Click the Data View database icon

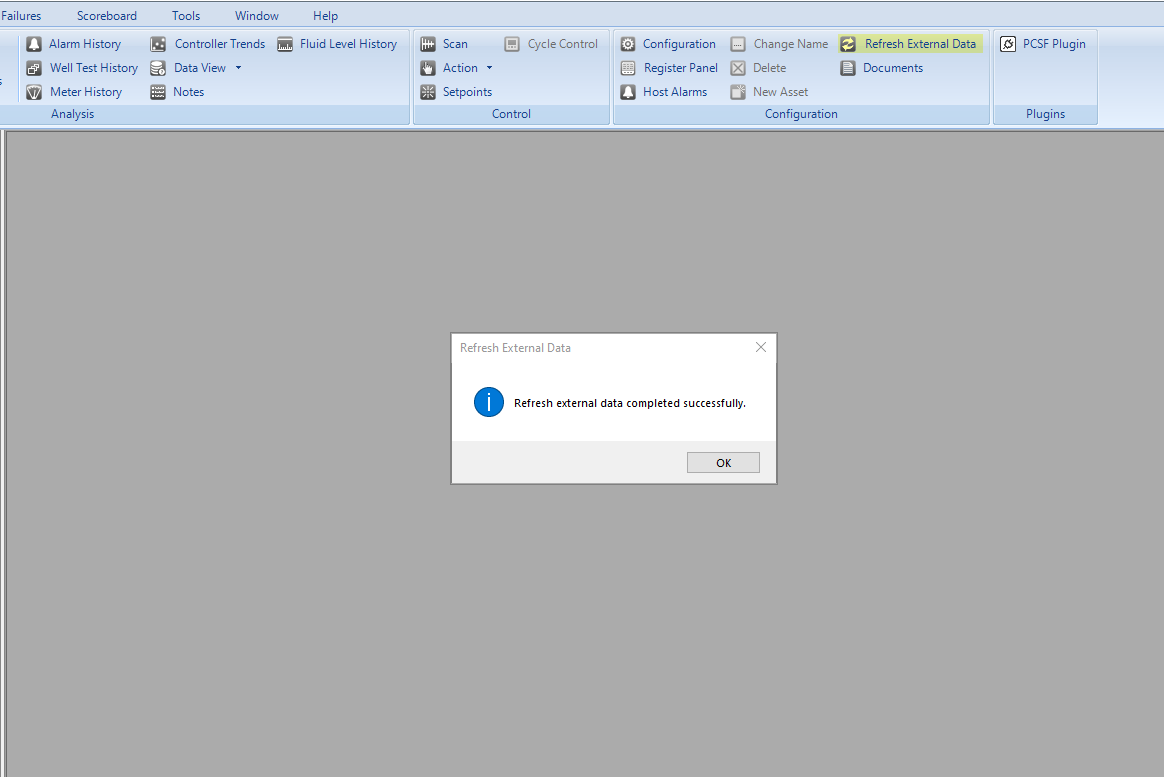(x=158, y=68)
